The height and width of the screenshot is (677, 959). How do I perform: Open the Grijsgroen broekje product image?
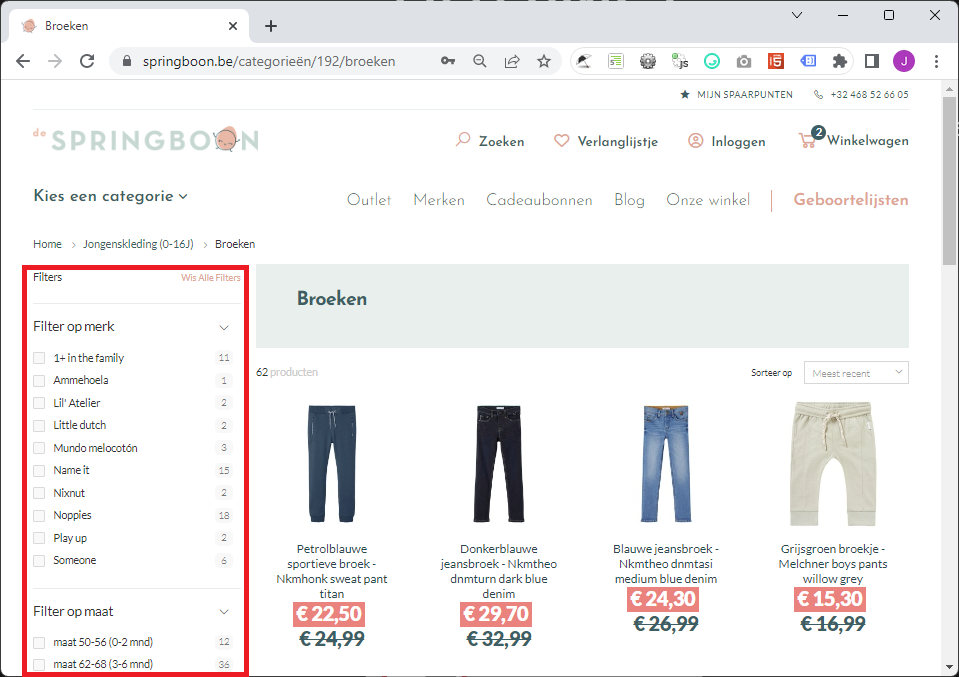click(x=832, y=464)
